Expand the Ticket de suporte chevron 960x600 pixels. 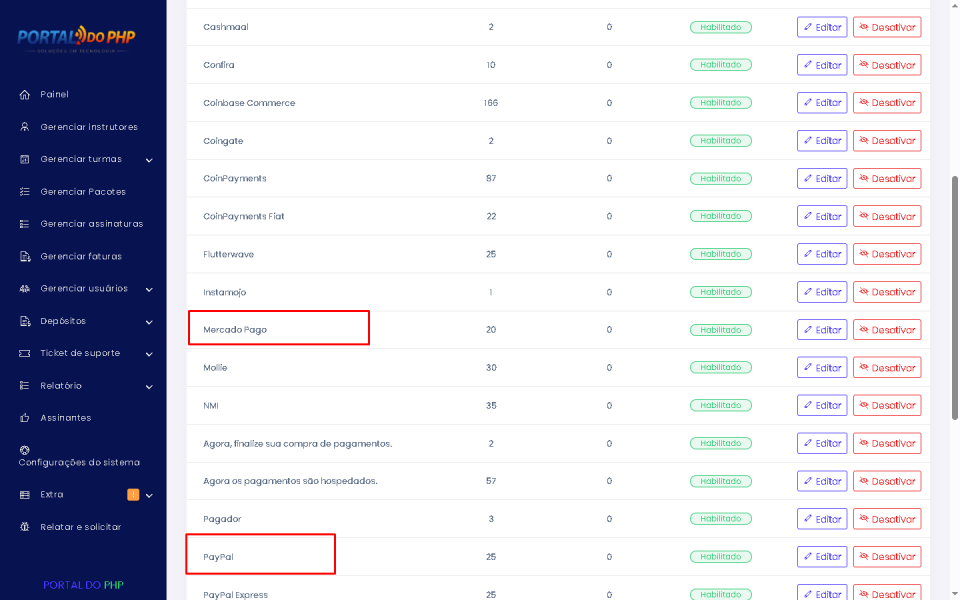point(149,354)
